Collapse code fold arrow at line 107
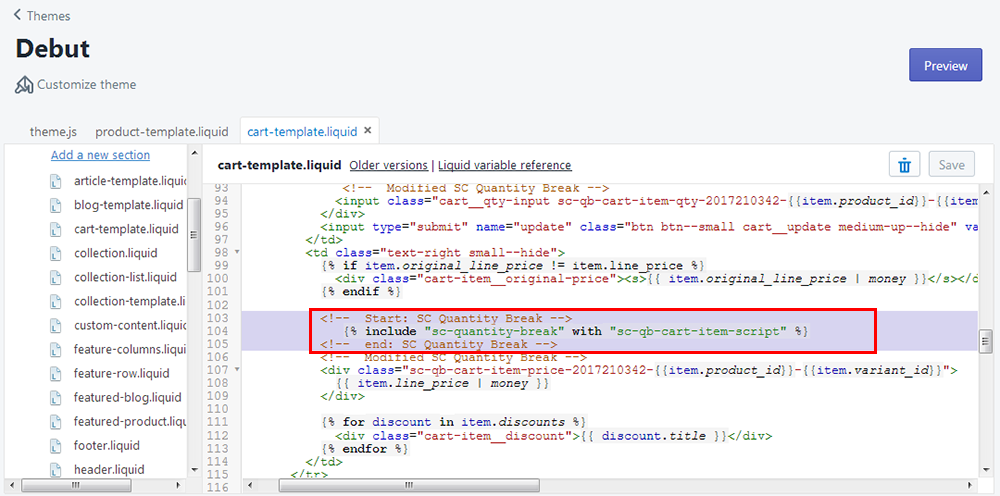The image size is (1000, 496). point(236,370)
